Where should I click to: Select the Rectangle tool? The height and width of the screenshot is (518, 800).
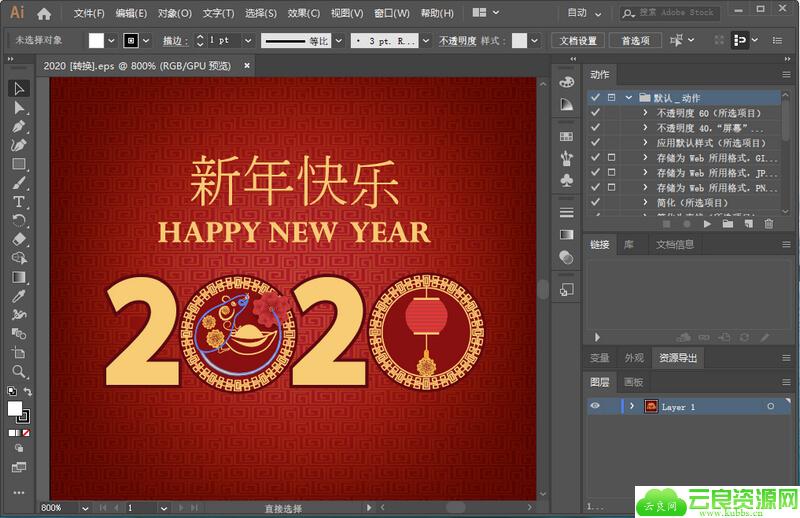pyautogui.click(x=19, y=164)
